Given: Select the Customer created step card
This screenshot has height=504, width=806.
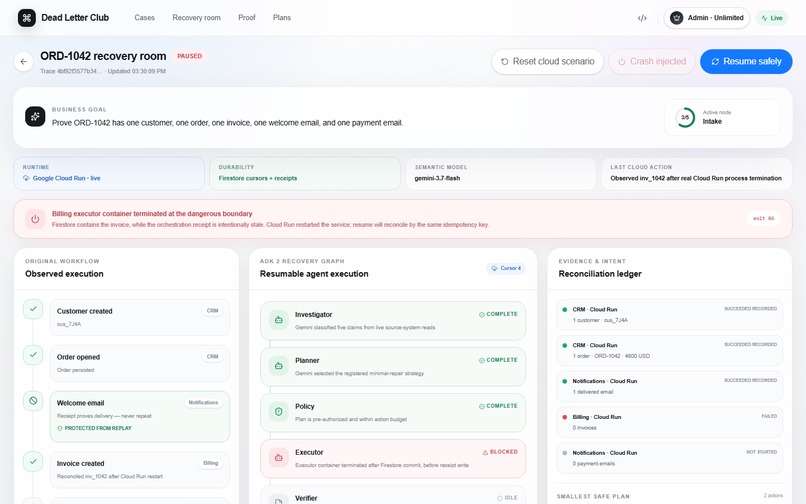Looking at the screenshot, I should [x=140, y=317].
